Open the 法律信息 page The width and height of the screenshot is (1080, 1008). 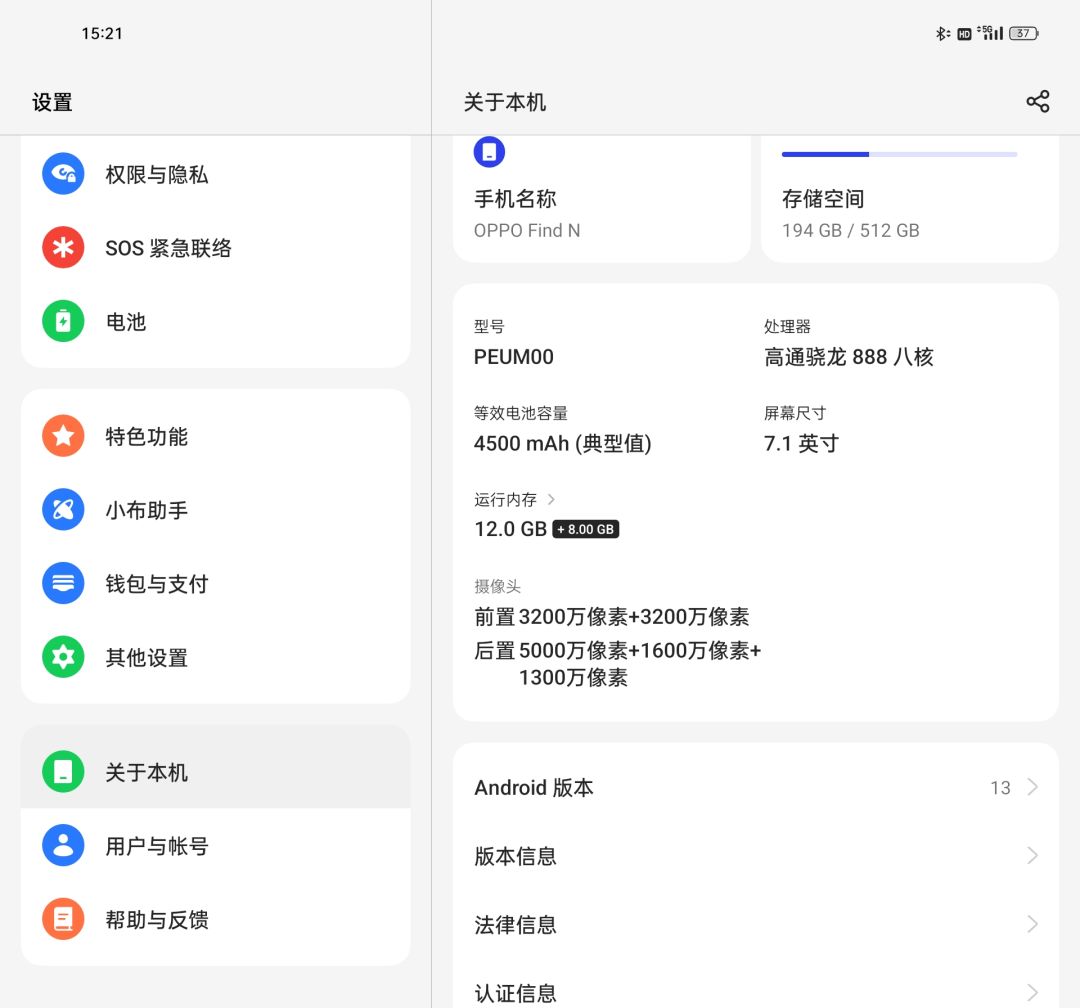pyautogui.click(x=756, y=924)
